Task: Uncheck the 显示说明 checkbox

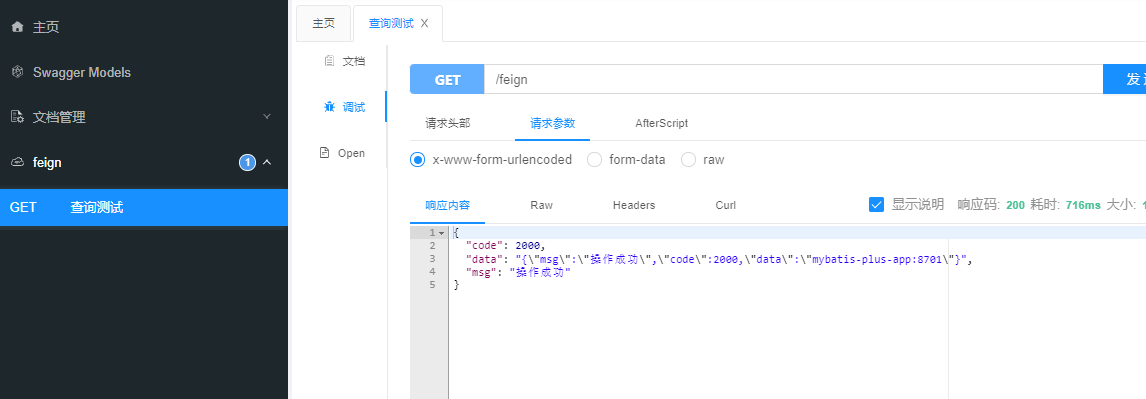Action: pyautogui.click(x=876, y=205)
